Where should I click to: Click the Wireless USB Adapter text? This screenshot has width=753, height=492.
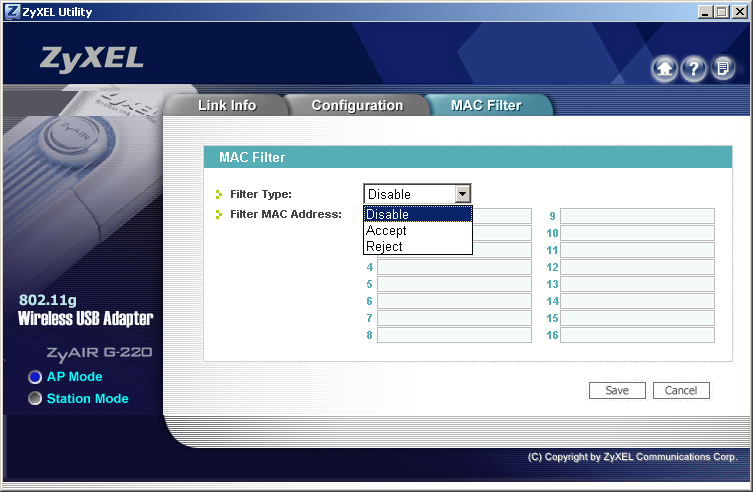coord(85,318)
